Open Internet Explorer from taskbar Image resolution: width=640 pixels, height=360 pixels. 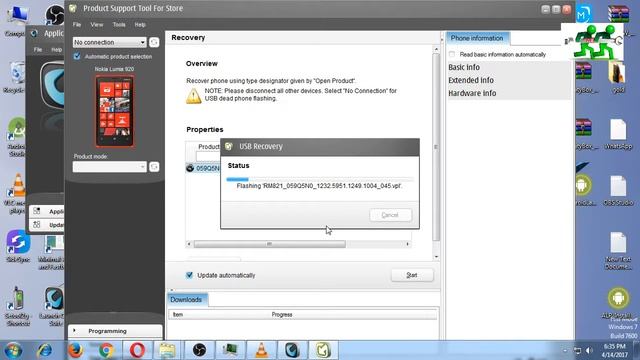[44, 351]
